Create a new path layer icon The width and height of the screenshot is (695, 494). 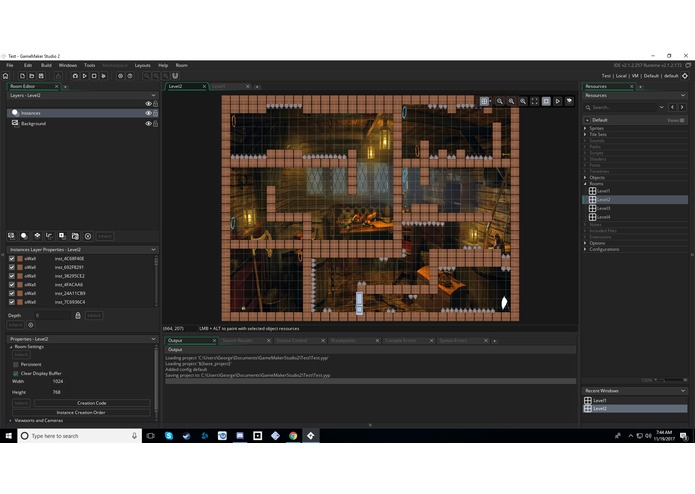[50, 236]
